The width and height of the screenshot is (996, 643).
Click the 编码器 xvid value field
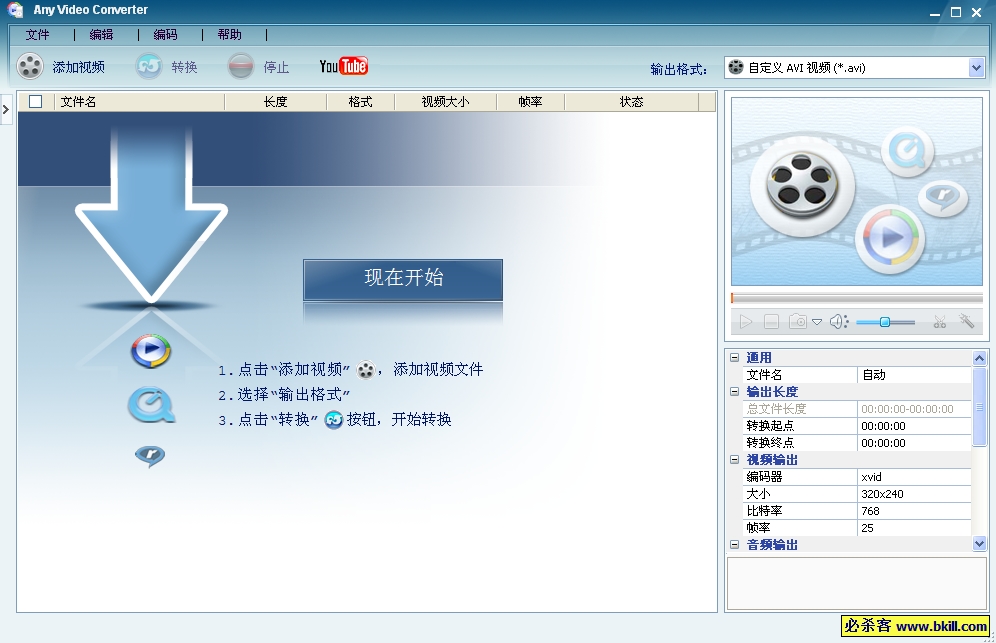point(914,477)
